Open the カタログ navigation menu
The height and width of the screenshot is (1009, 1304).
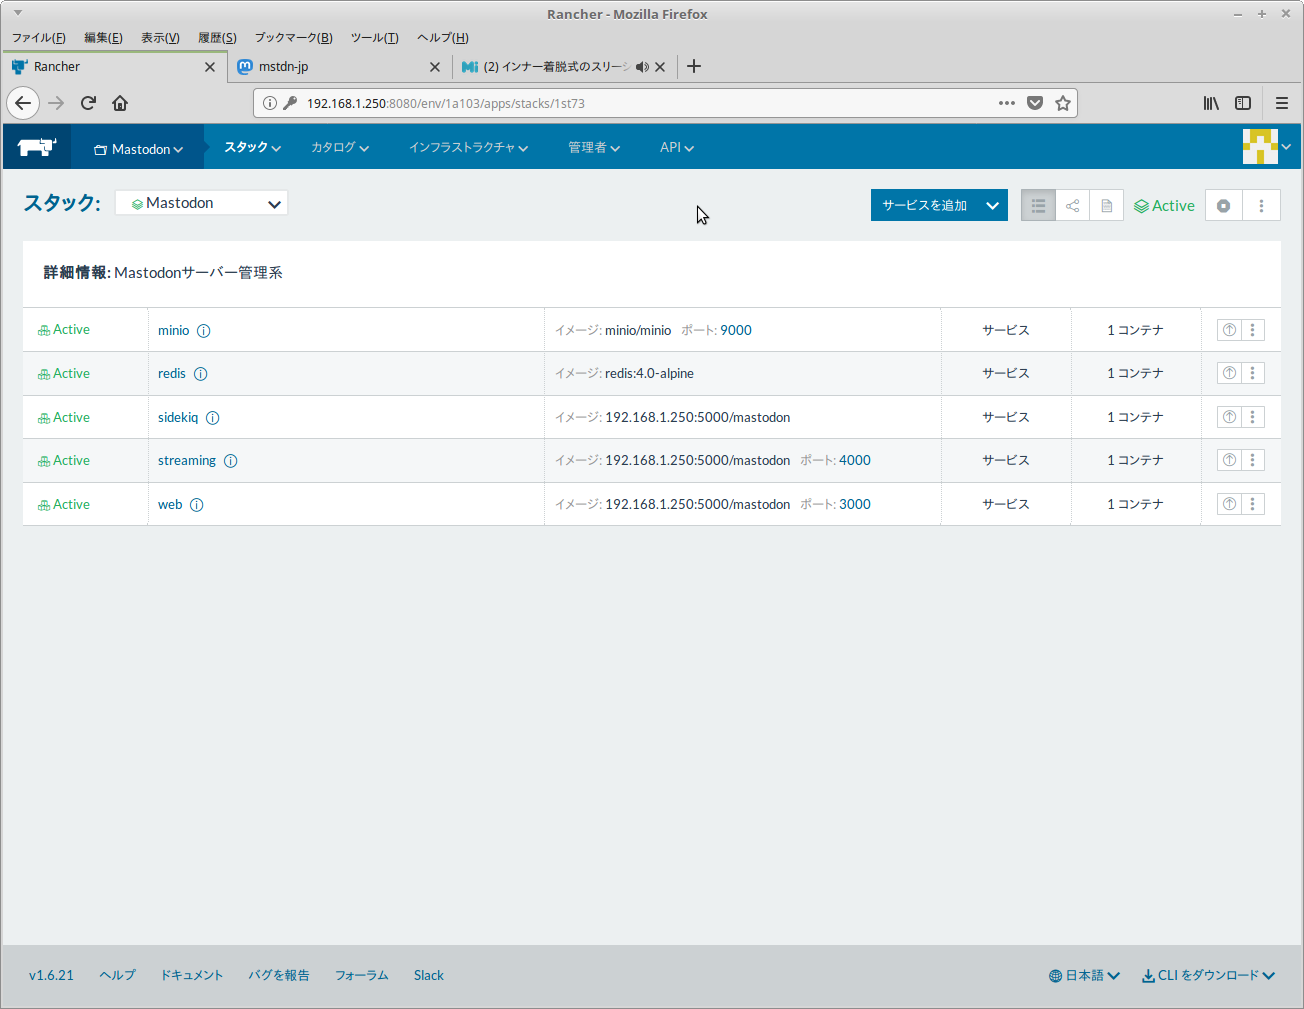point(339,148)
